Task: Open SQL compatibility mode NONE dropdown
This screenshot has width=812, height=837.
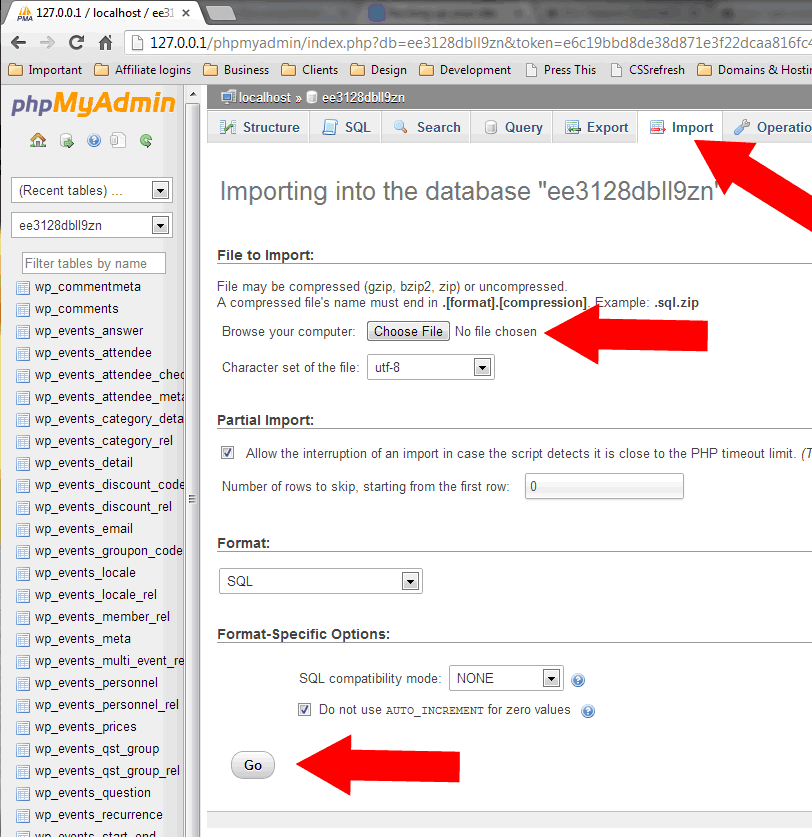Action: (506, 678)
